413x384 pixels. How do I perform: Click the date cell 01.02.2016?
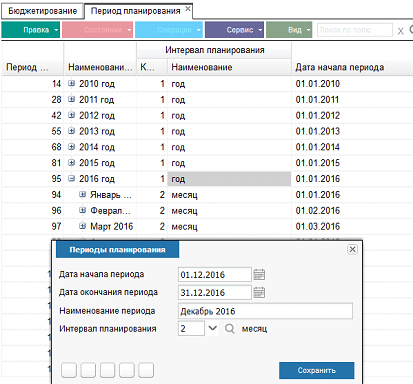coord(318,211)
